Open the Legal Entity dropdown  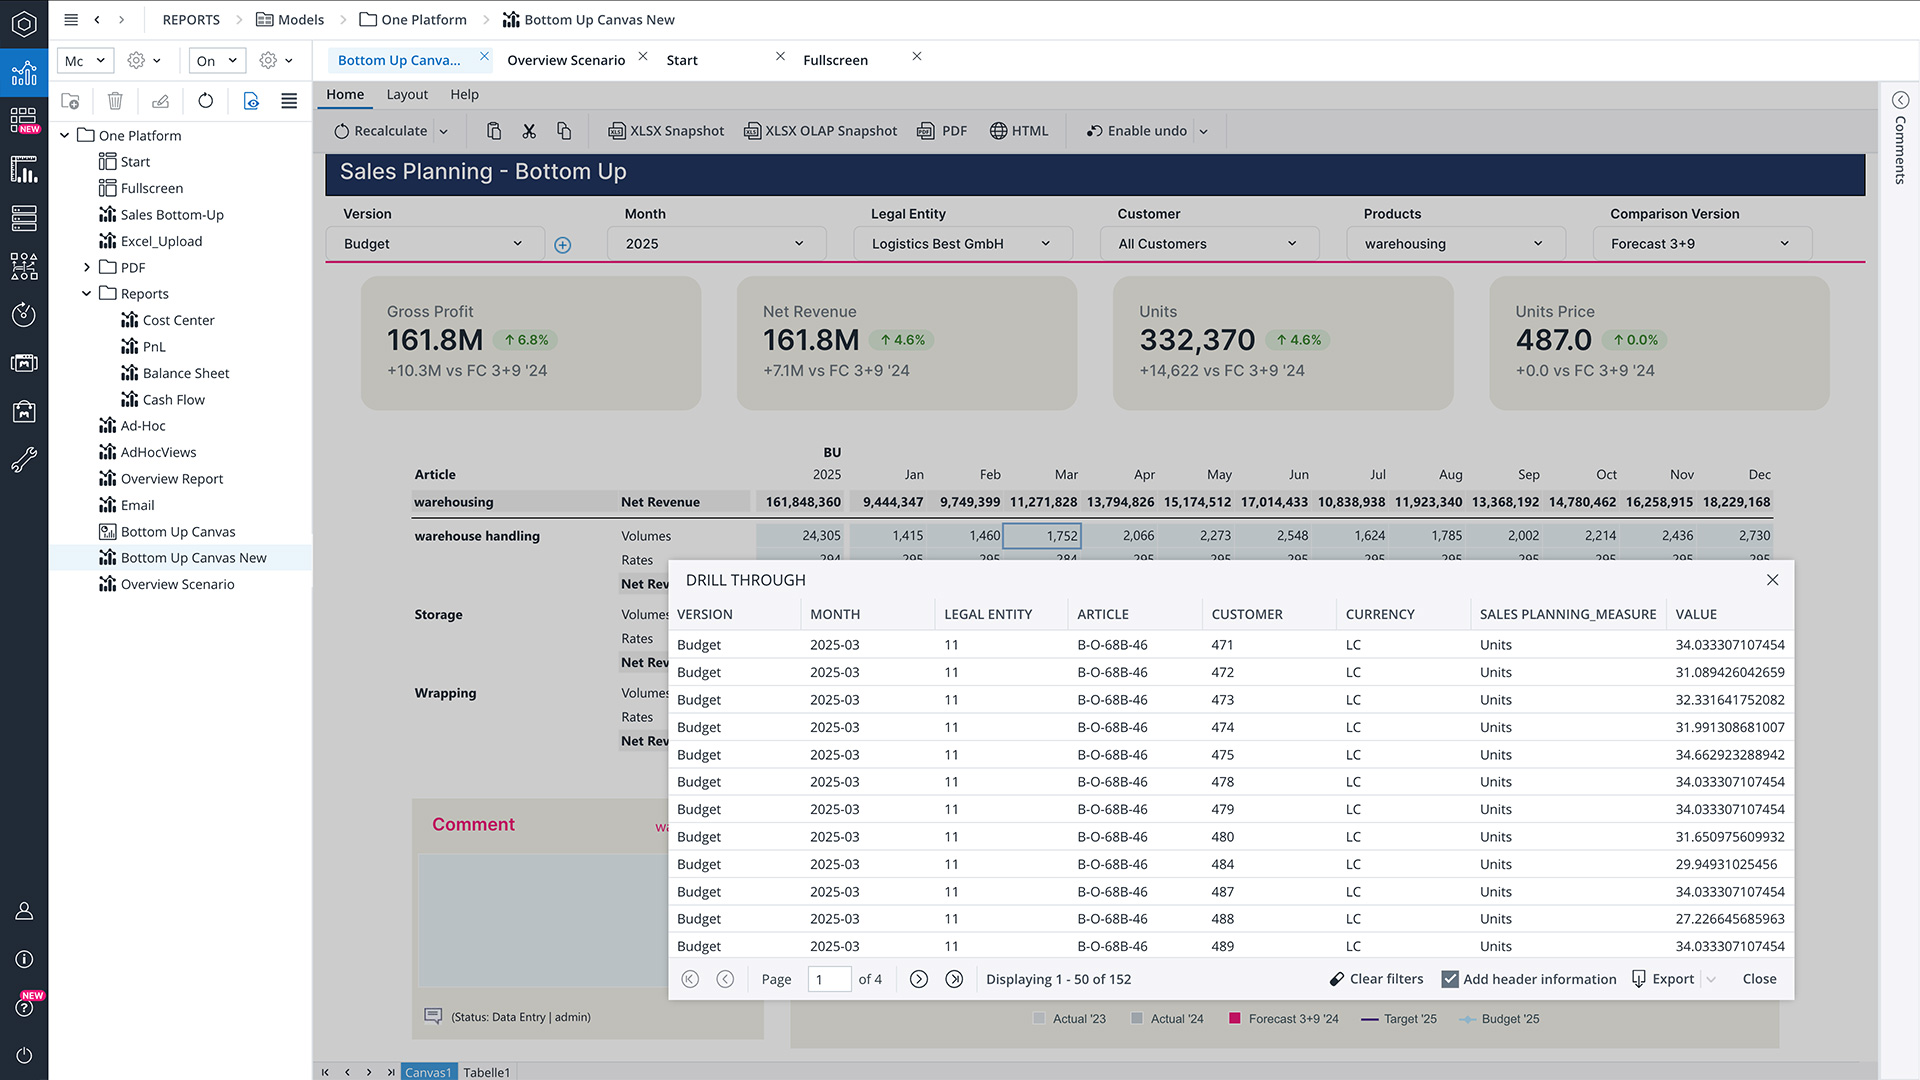tap(962, 244)
